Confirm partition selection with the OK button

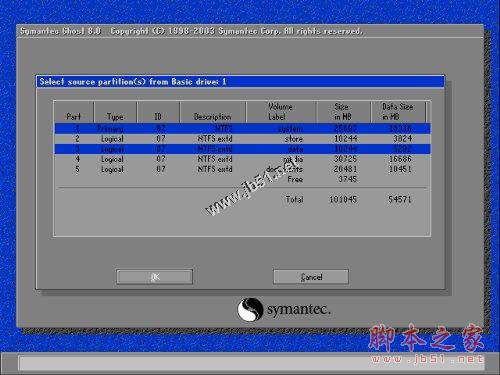[x=155, y=277]
